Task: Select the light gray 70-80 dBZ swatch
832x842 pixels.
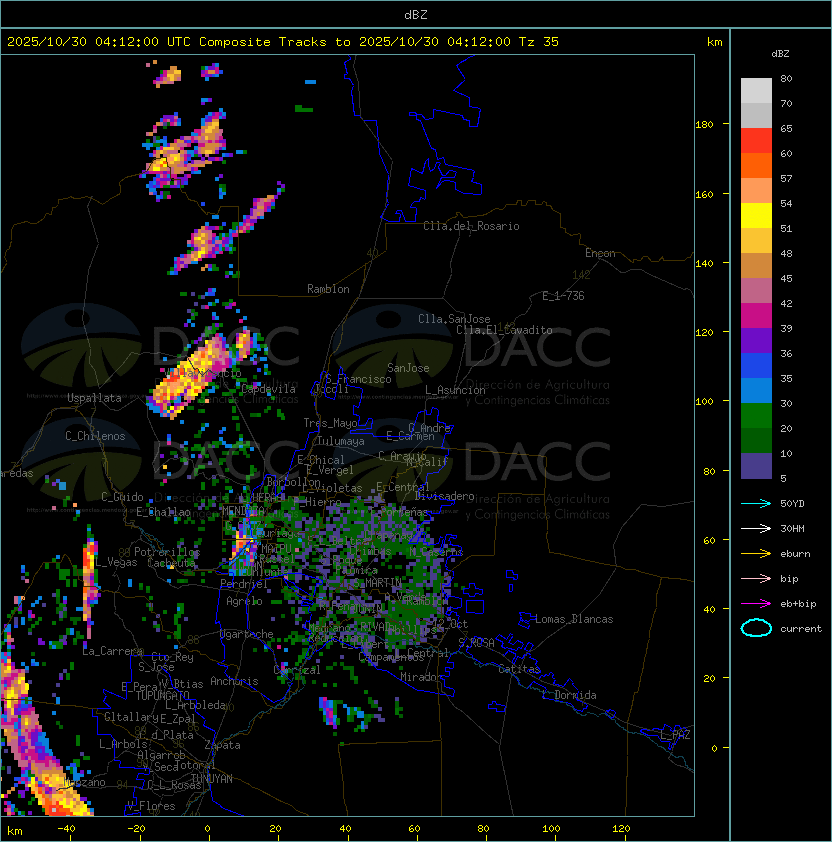Action: coord(756,91)
